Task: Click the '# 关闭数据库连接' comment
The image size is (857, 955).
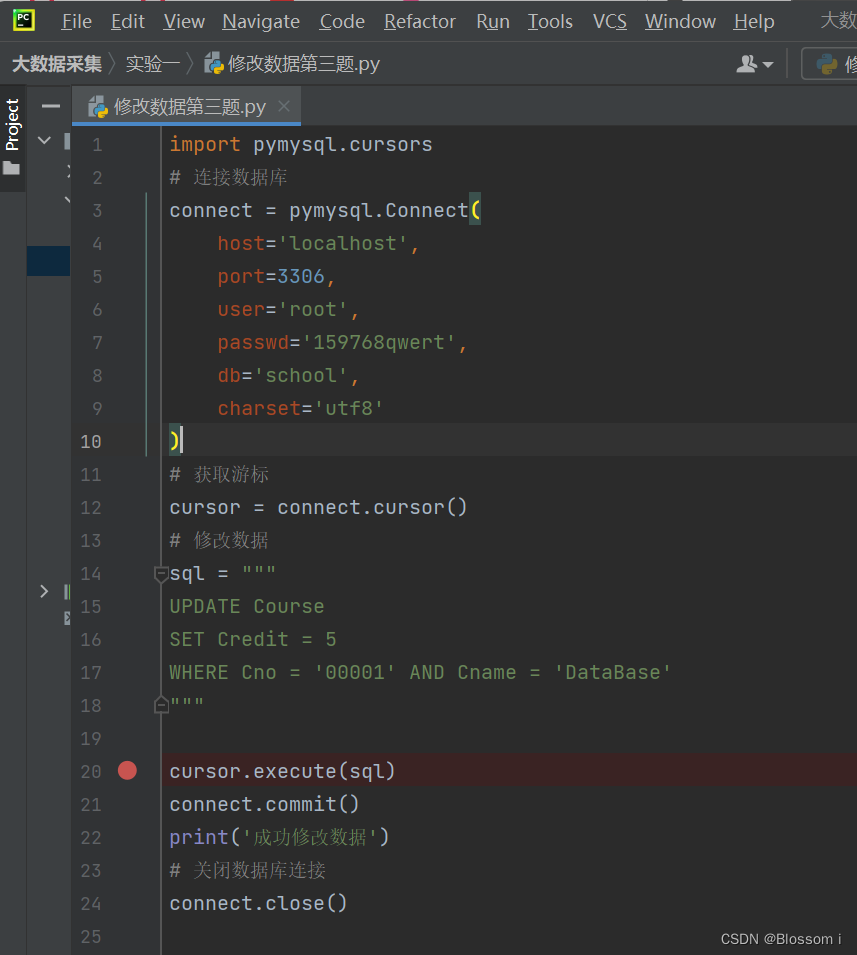Action: click(248, 870)
